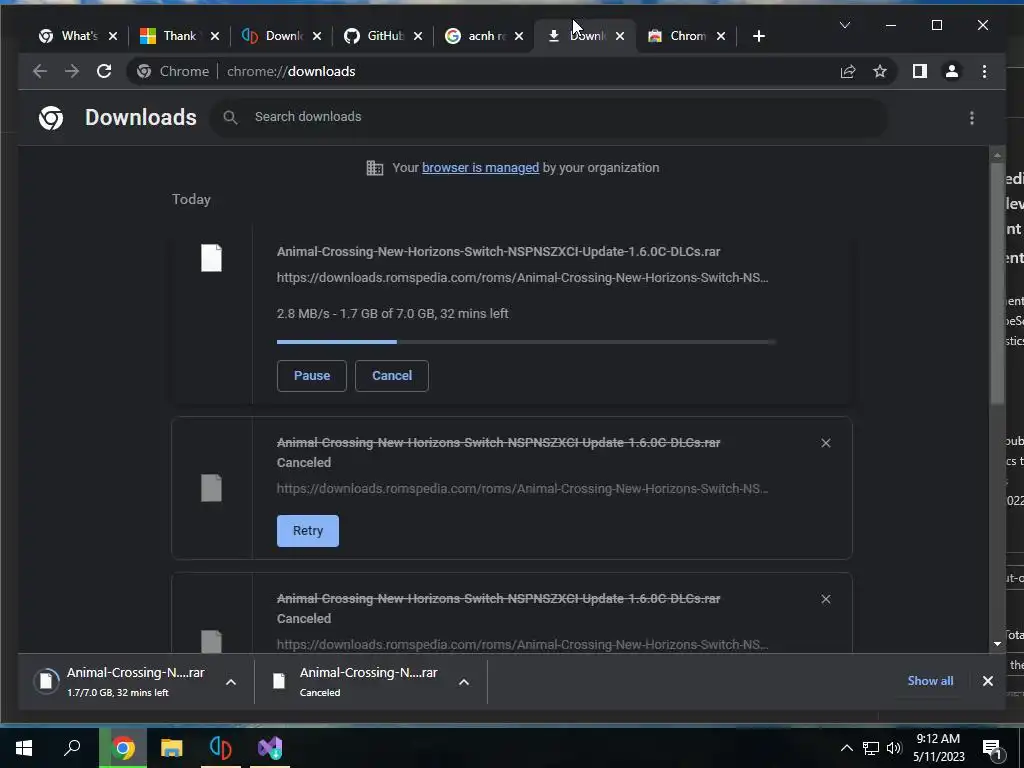Close the GitHub tab
This screenshot has width=1024, height=768.
click(418, 36)
